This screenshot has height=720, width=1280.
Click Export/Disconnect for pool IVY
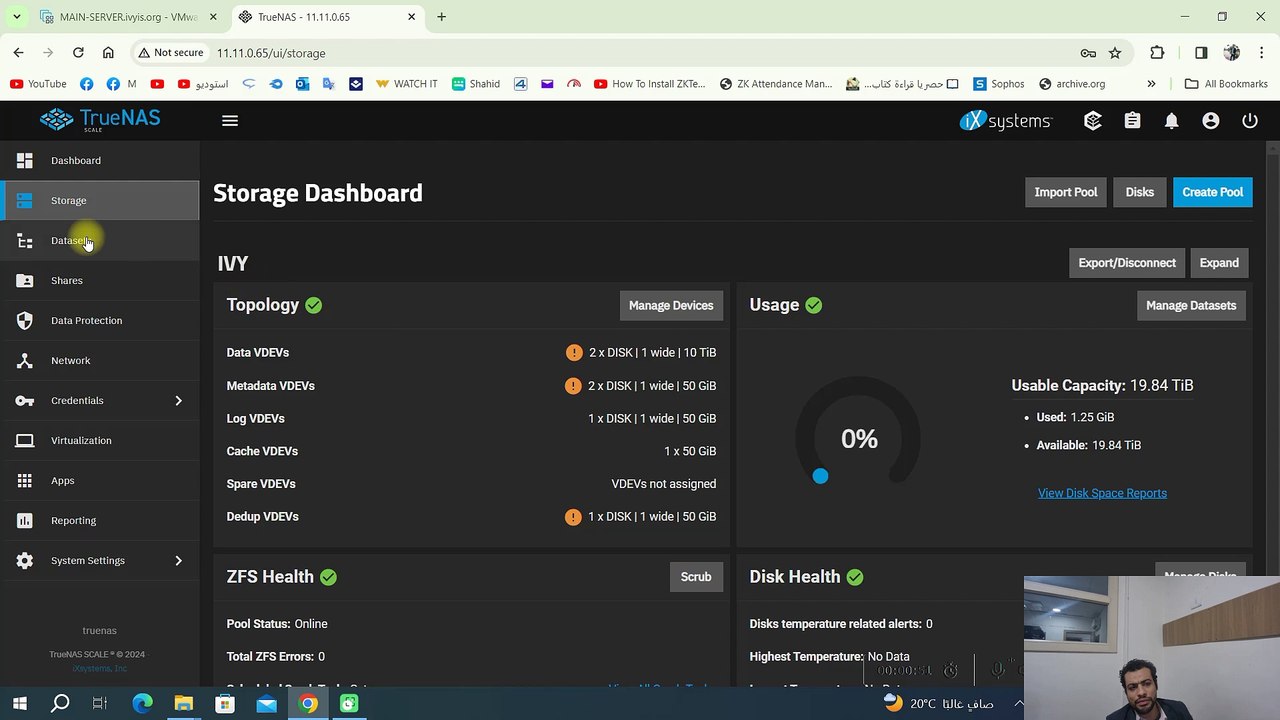(x=1127, y=263)
